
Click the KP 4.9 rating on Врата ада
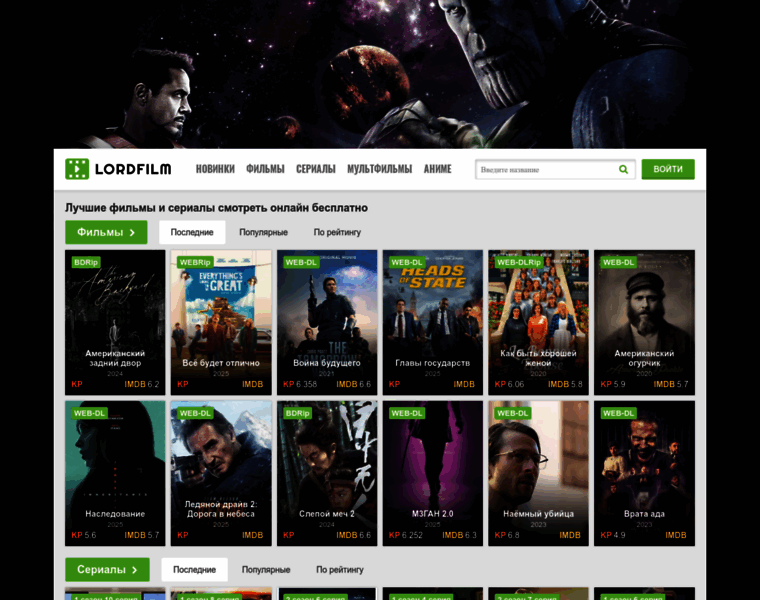[613, 535]
